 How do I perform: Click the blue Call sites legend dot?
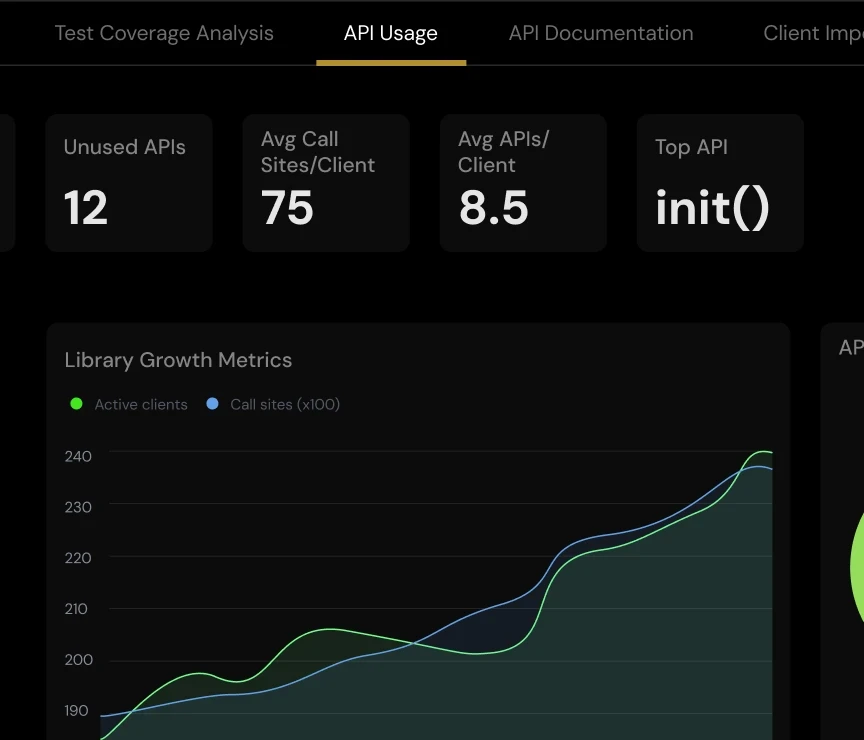[215, 404]
